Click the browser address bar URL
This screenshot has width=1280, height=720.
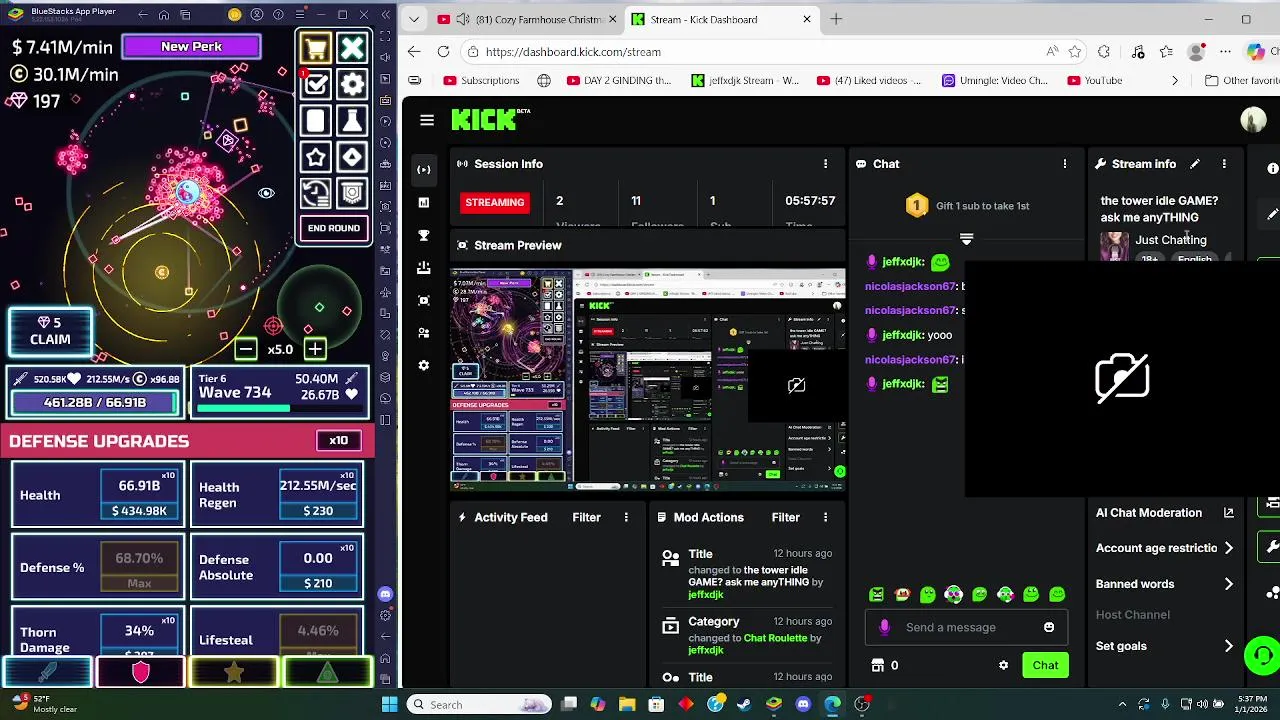tap(573, 52)
